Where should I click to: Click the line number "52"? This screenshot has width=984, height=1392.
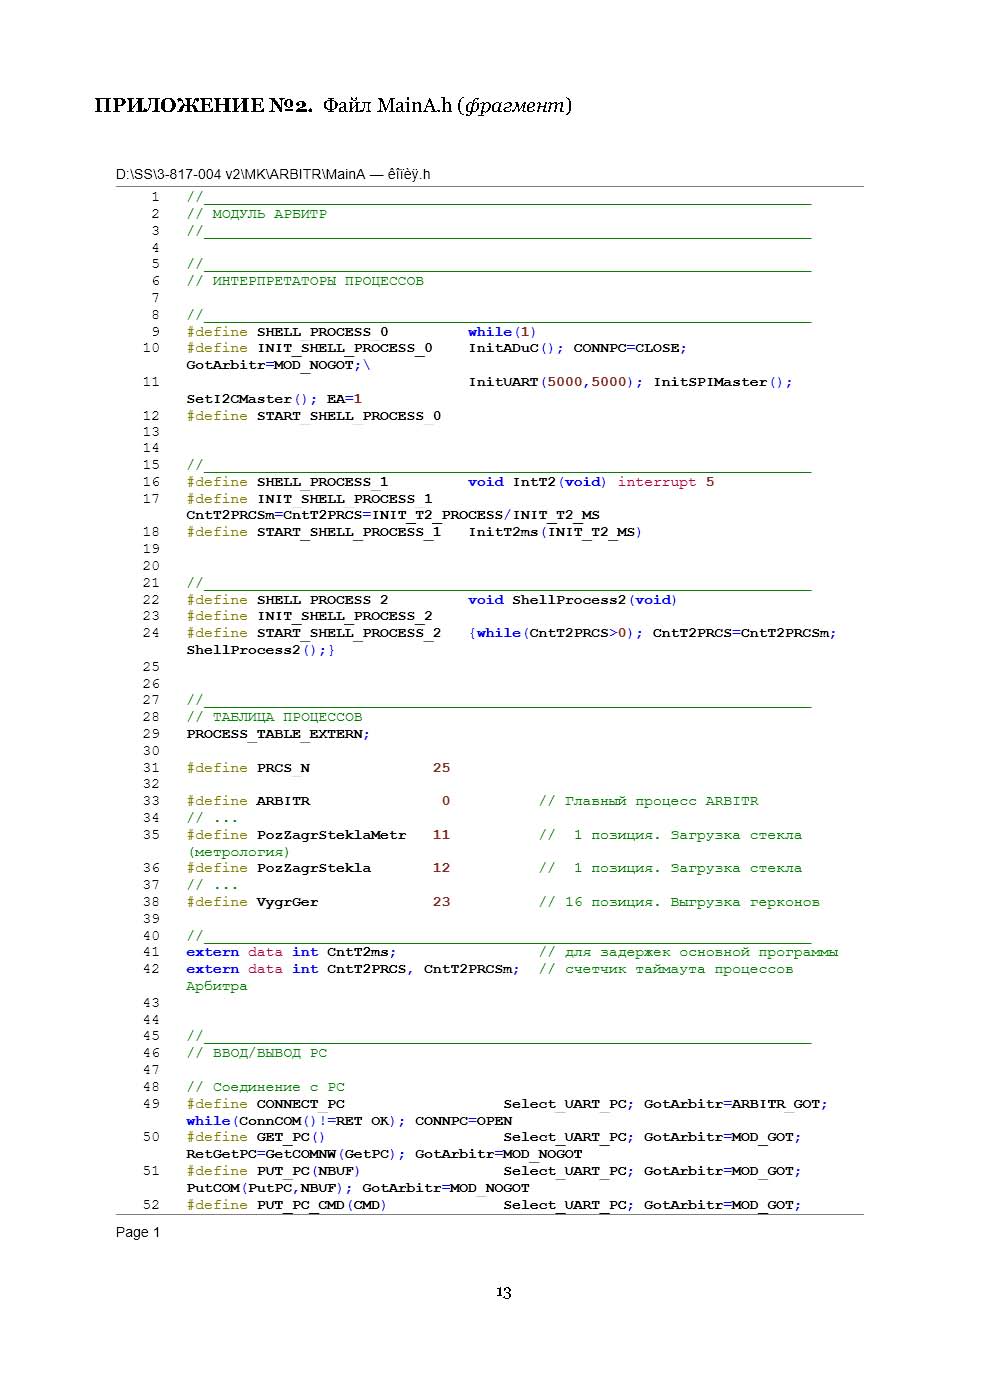click(151, 1205)
